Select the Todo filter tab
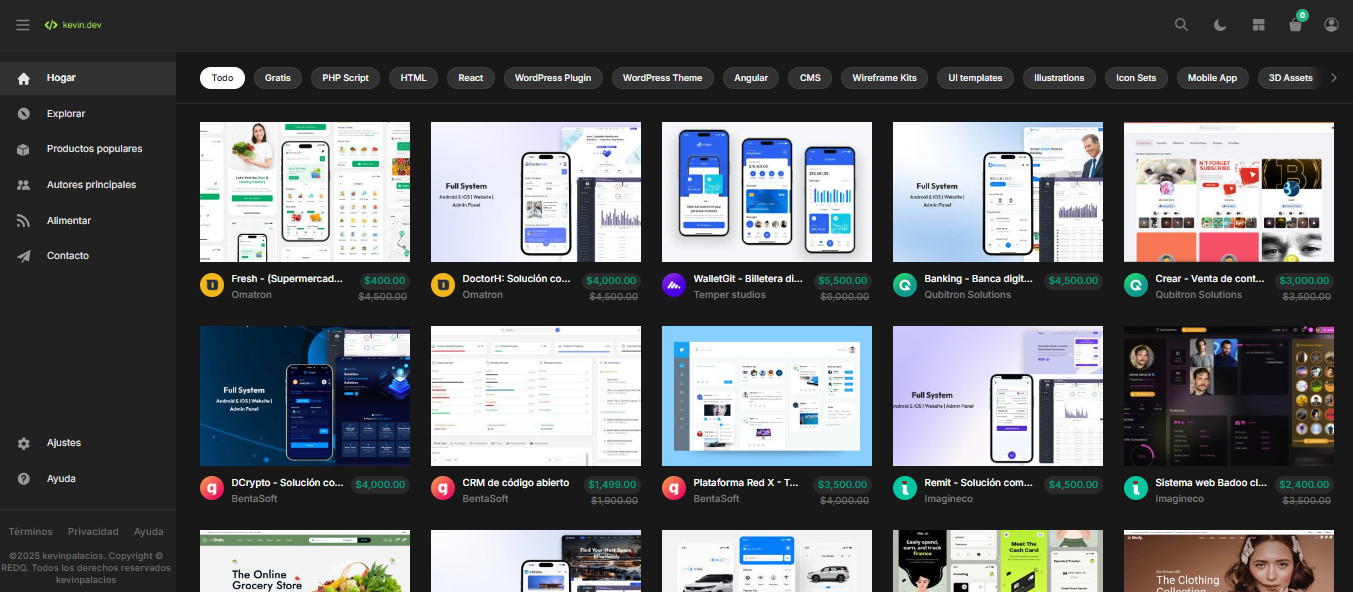Screen dimensions: 1353x592 (x=222, y=78)
